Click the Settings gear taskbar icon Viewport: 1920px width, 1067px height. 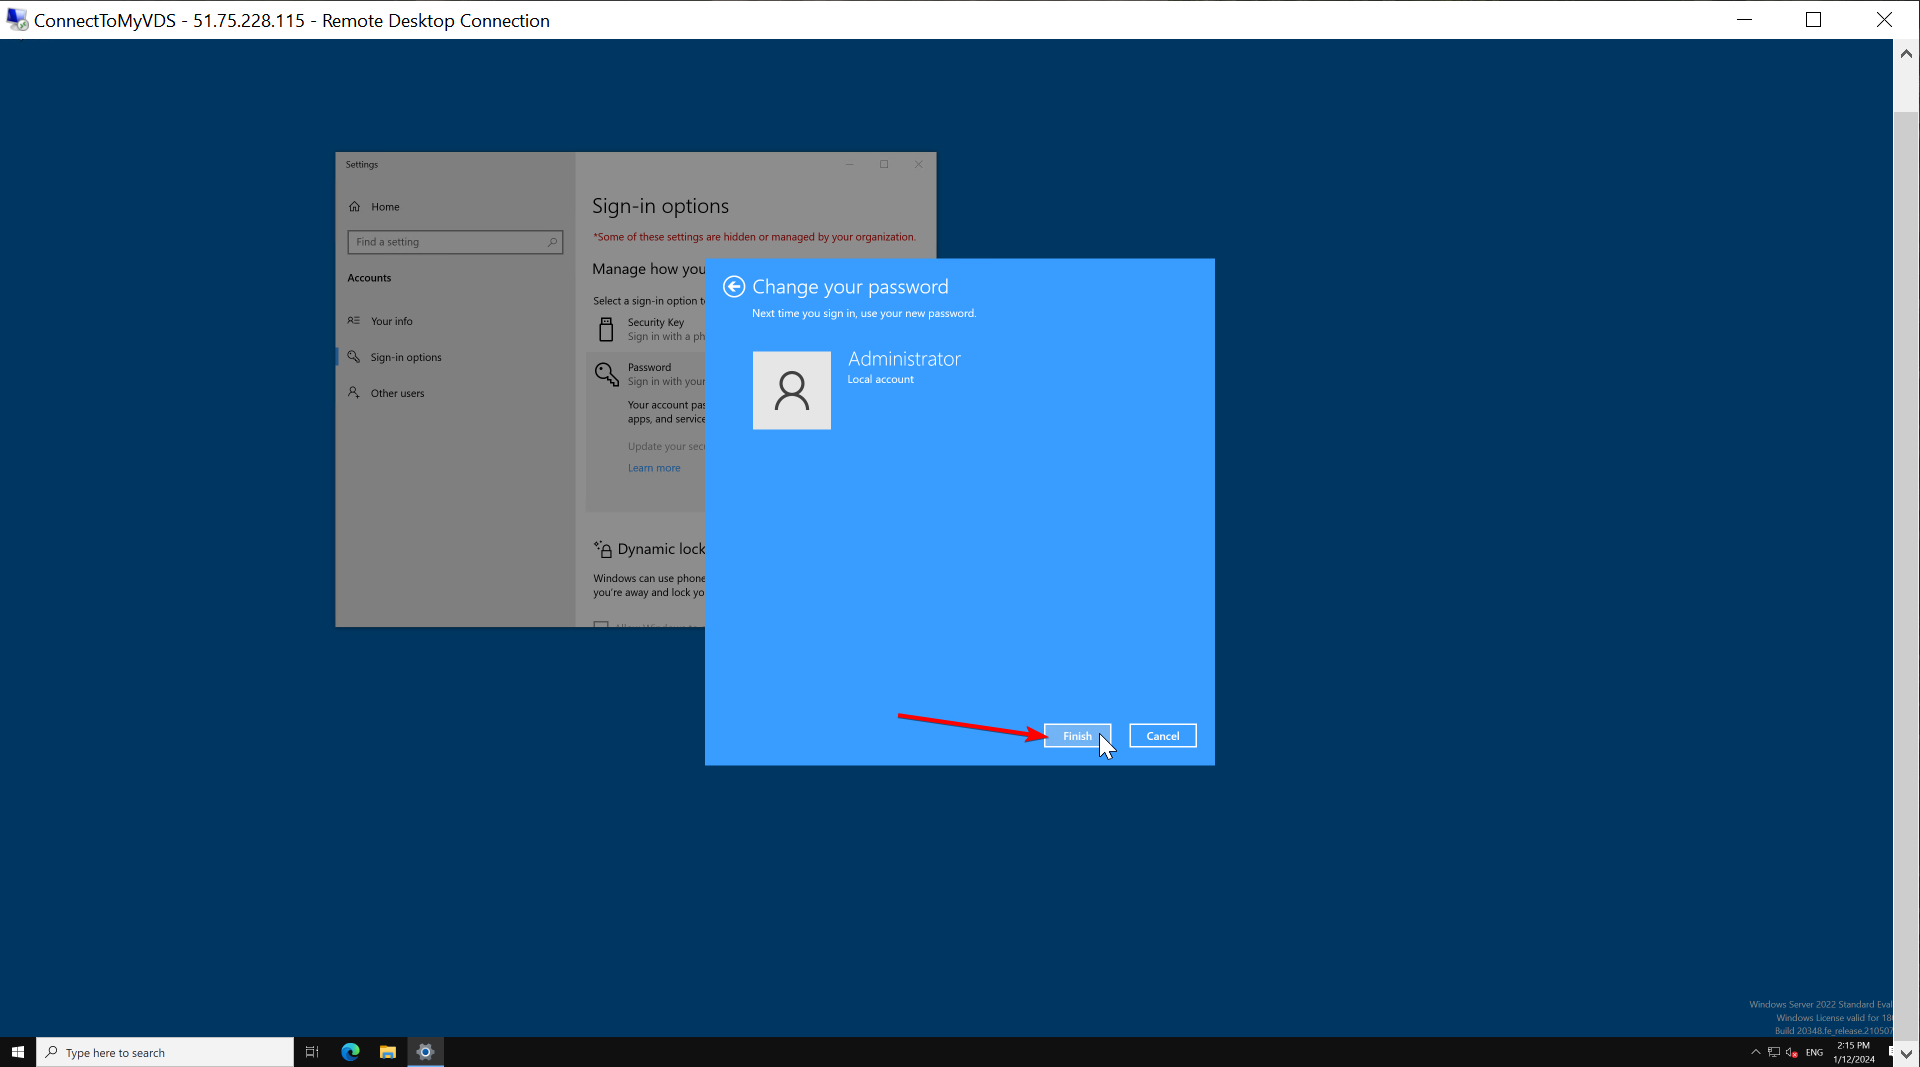tap(425, 1052)
